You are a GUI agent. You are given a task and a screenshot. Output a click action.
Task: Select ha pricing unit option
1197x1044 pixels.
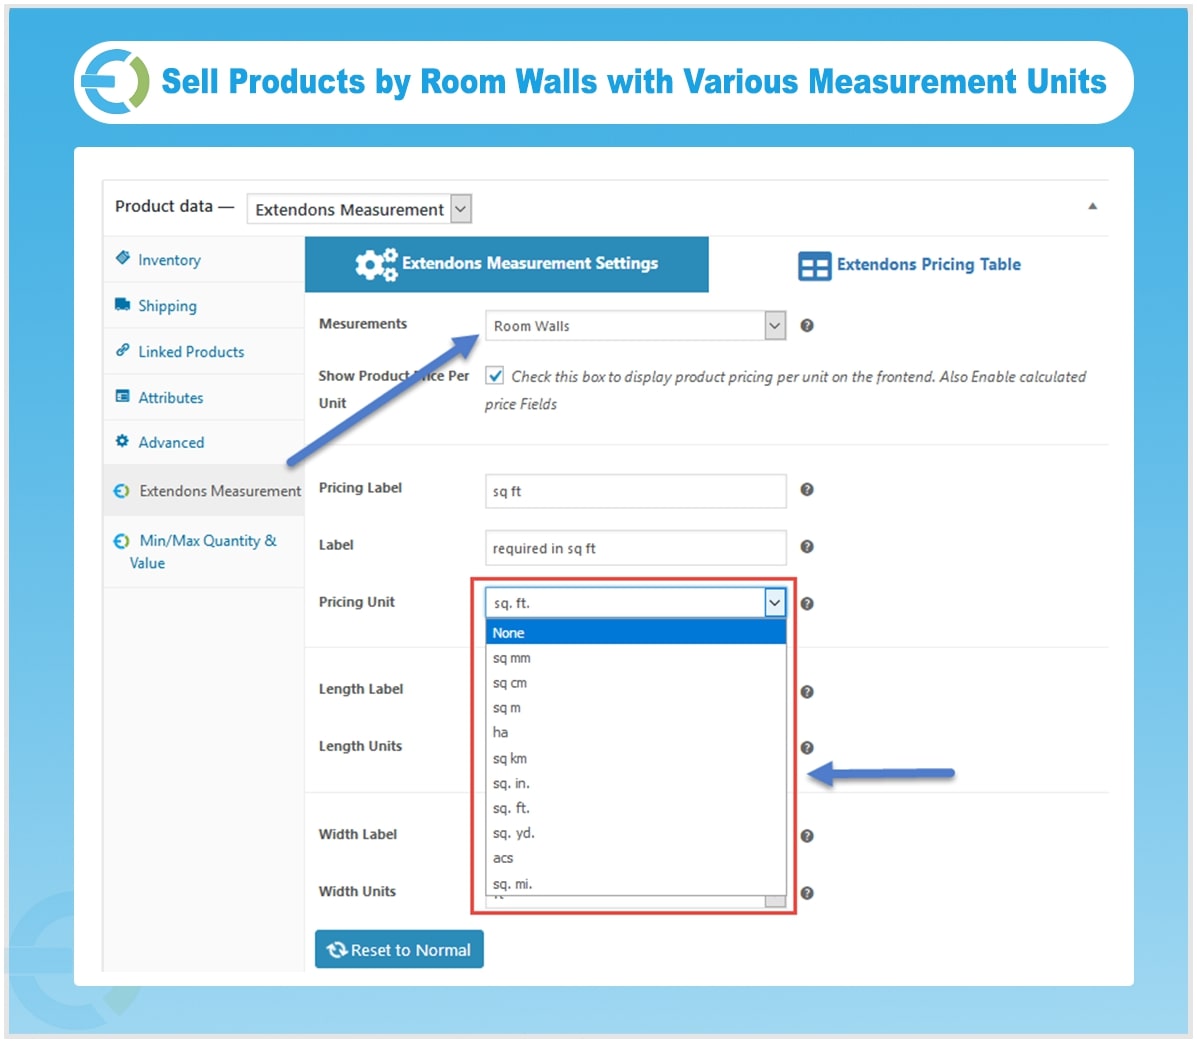tap(635, 733)
